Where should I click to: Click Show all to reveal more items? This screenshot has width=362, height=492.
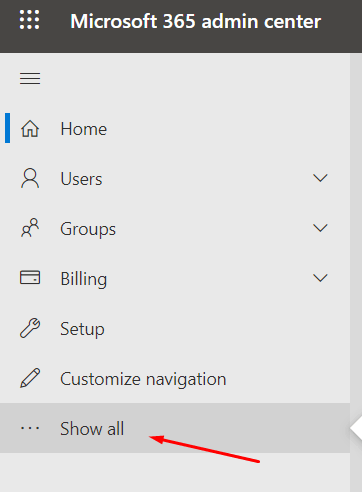(175, 428)
